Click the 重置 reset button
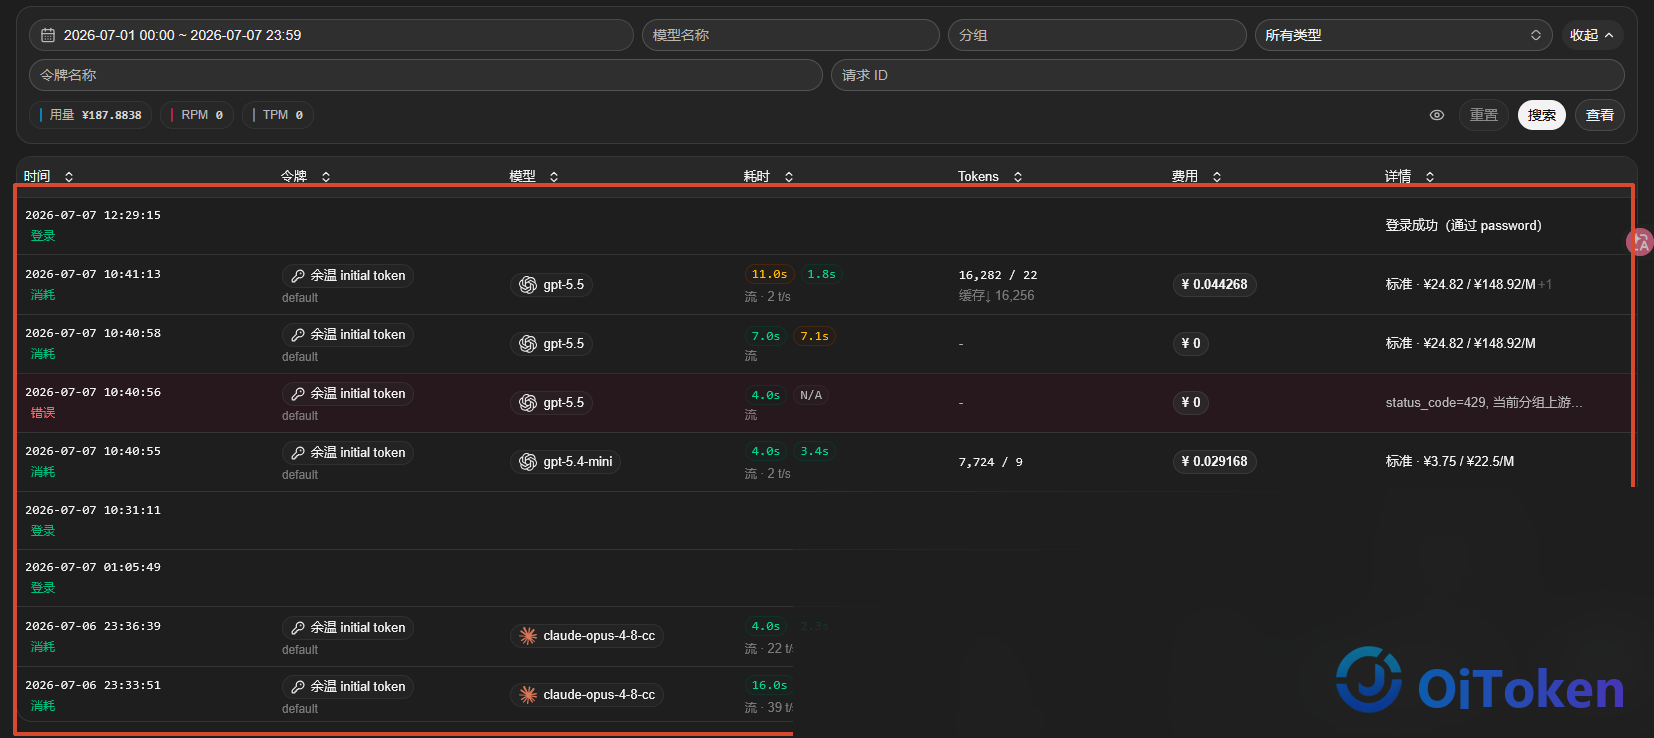The width and height of the screenshot is (1654, 738). click(x=1484, y=115)
